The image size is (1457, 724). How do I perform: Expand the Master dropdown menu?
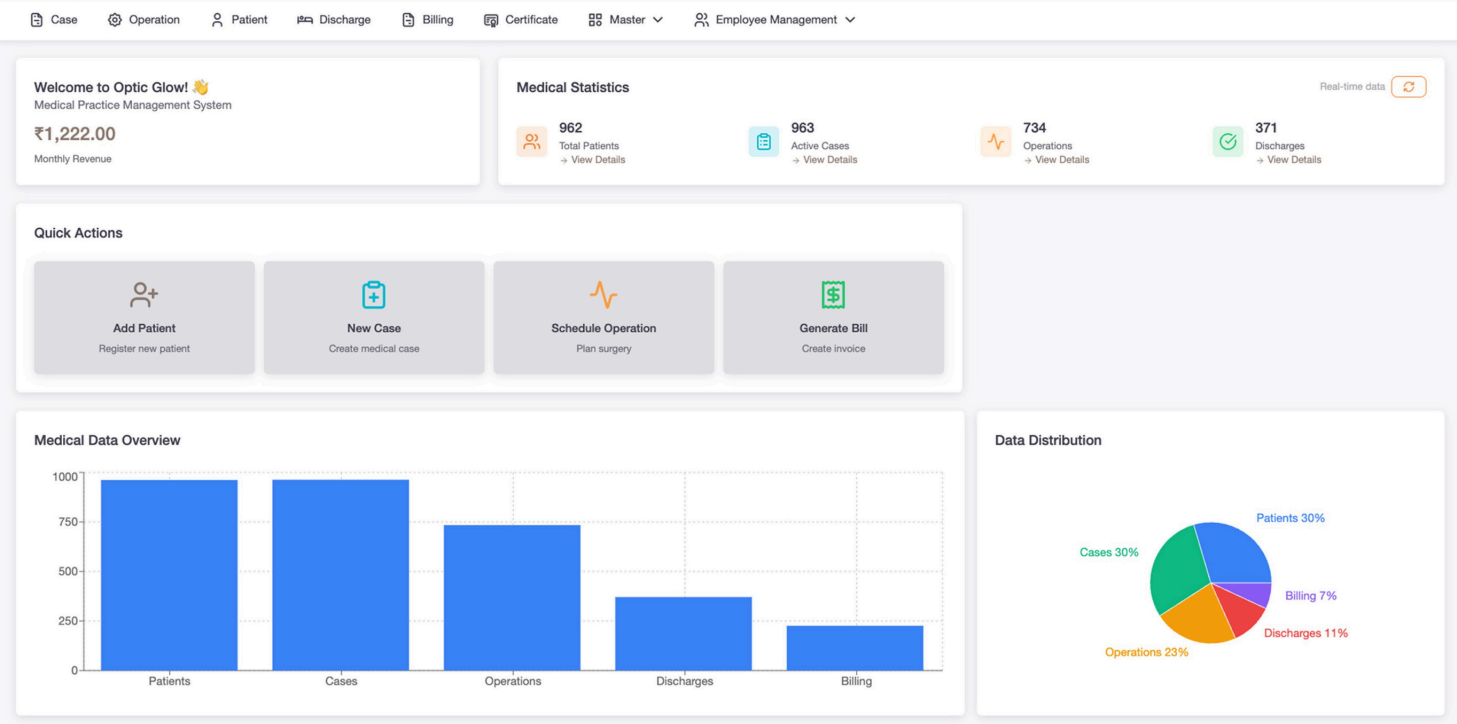626,20
